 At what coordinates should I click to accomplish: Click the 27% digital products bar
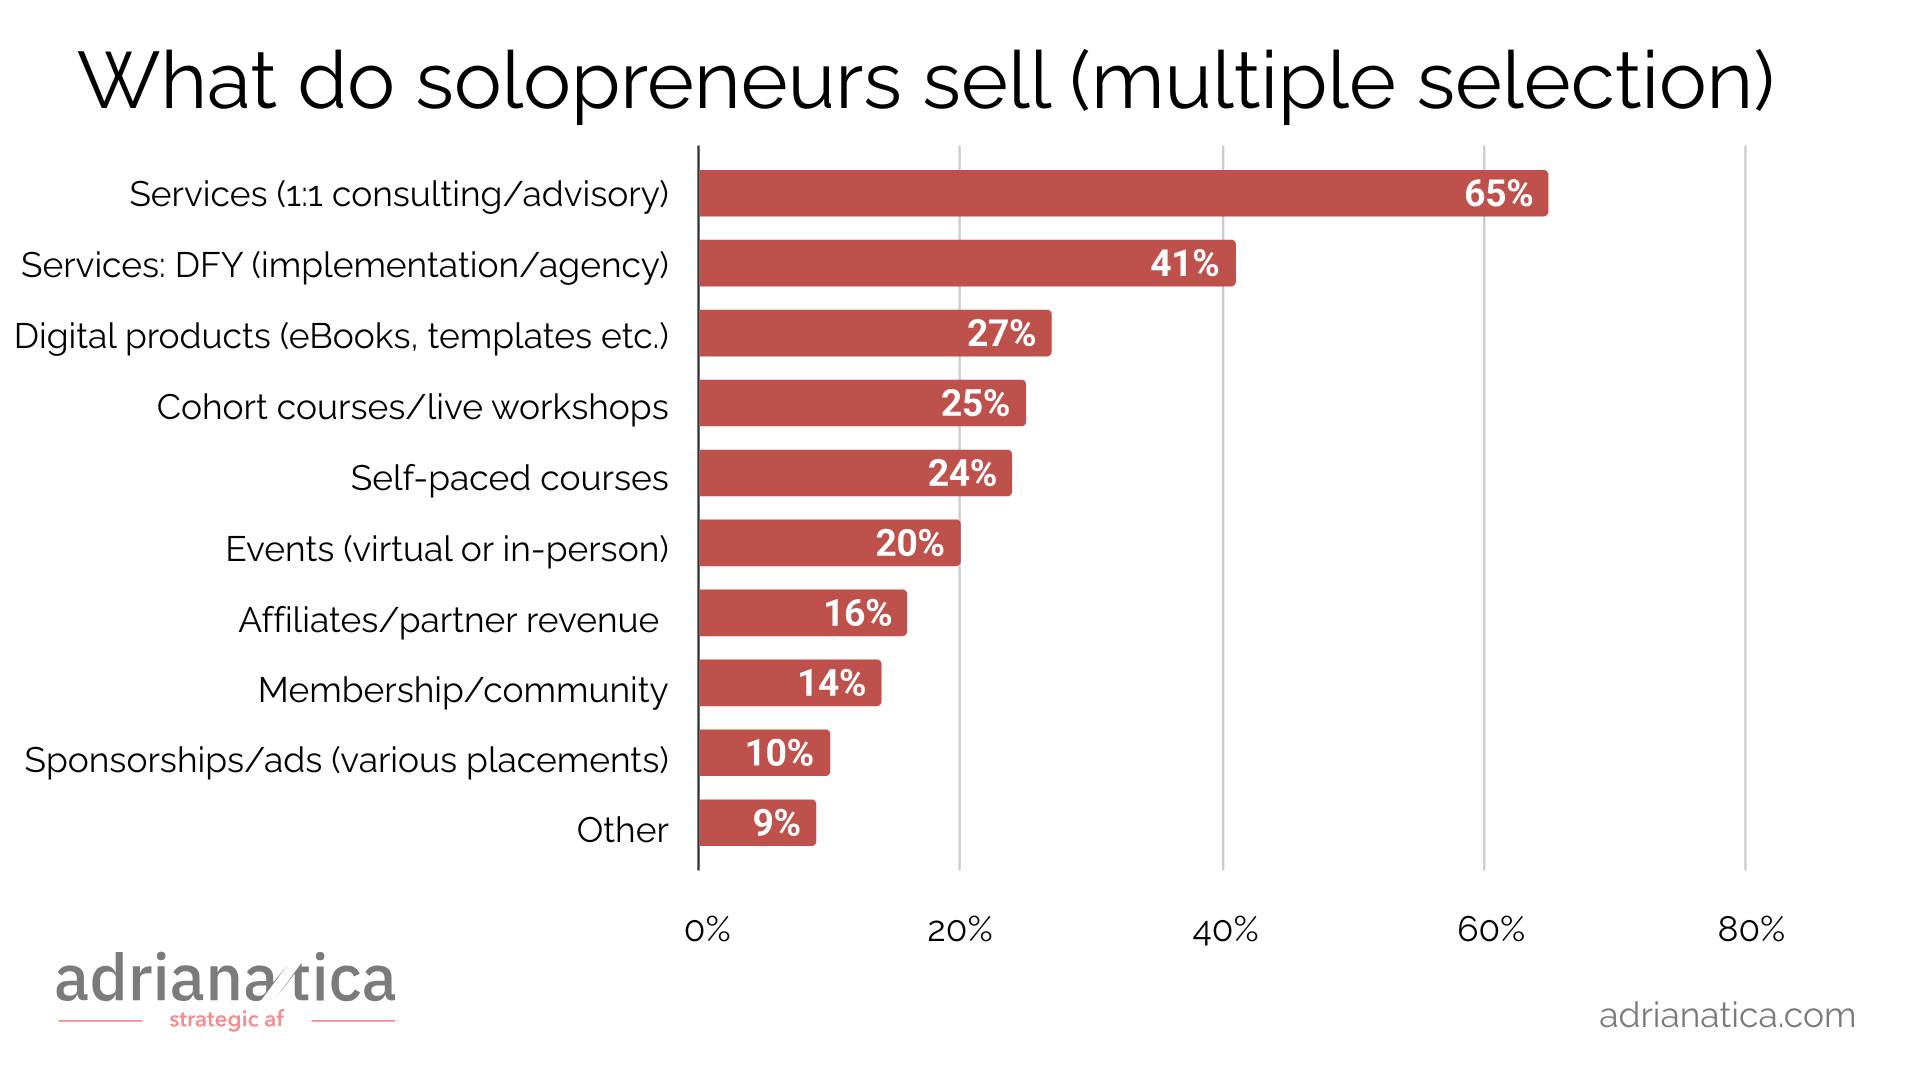874,333
